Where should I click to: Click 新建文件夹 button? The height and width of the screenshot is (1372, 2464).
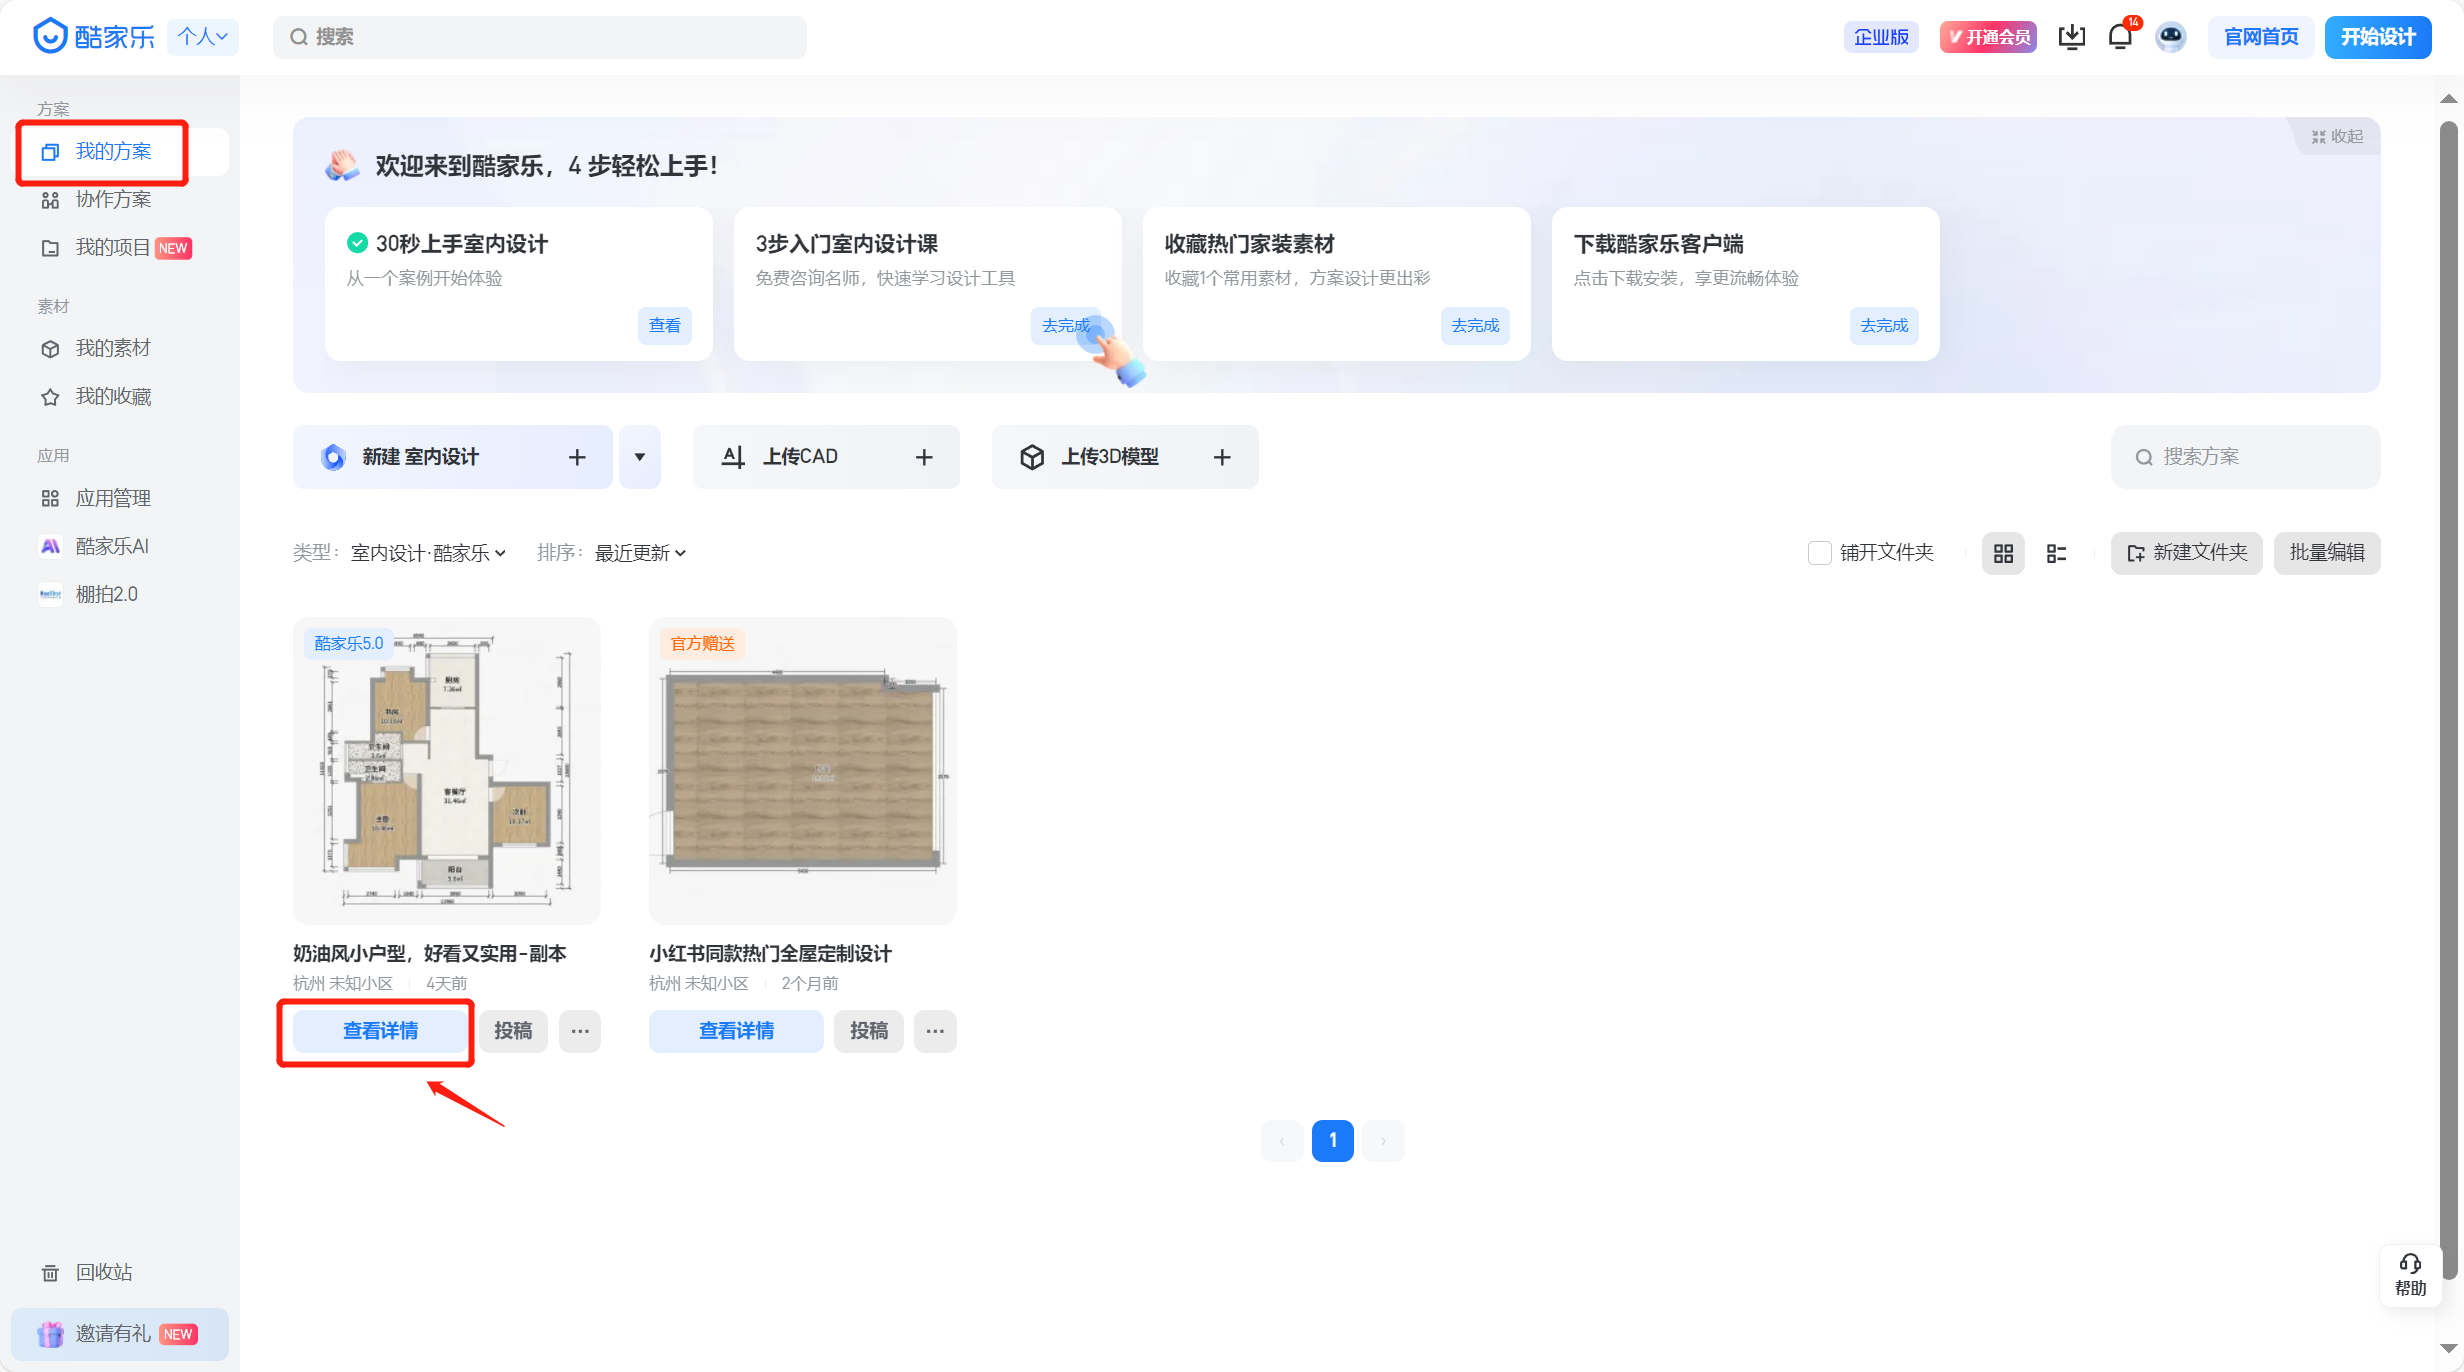tap(2187, 553)
